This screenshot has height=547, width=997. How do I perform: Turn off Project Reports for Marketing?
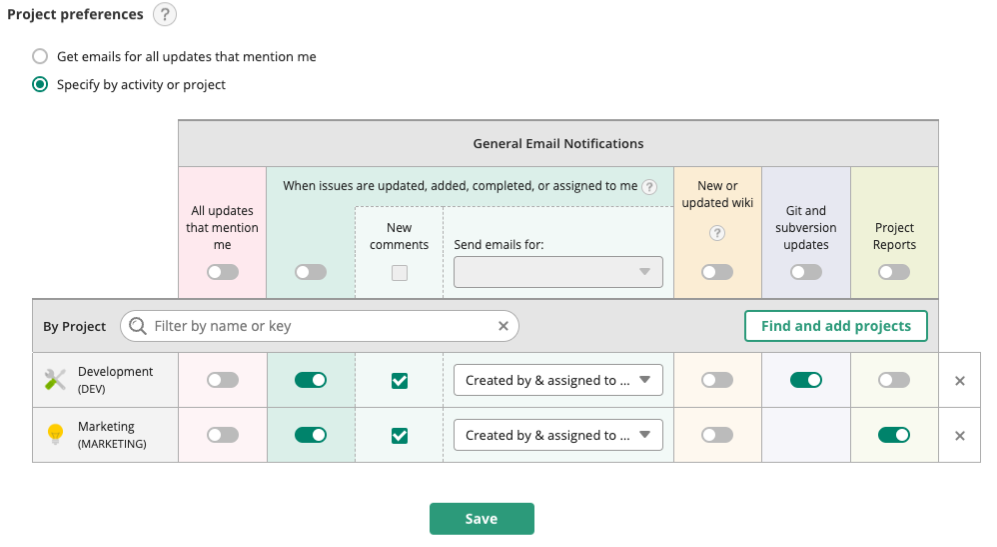894,435
